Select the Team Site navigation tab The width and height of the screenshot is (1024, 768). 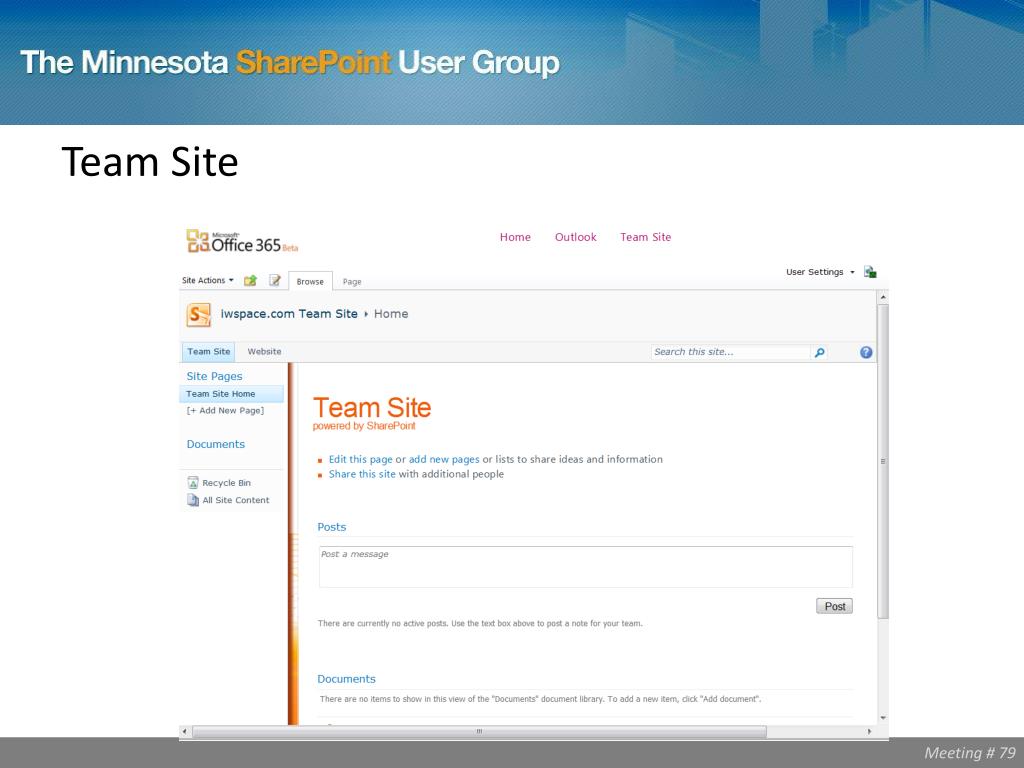pyautogui.click(x=208, y=351)
